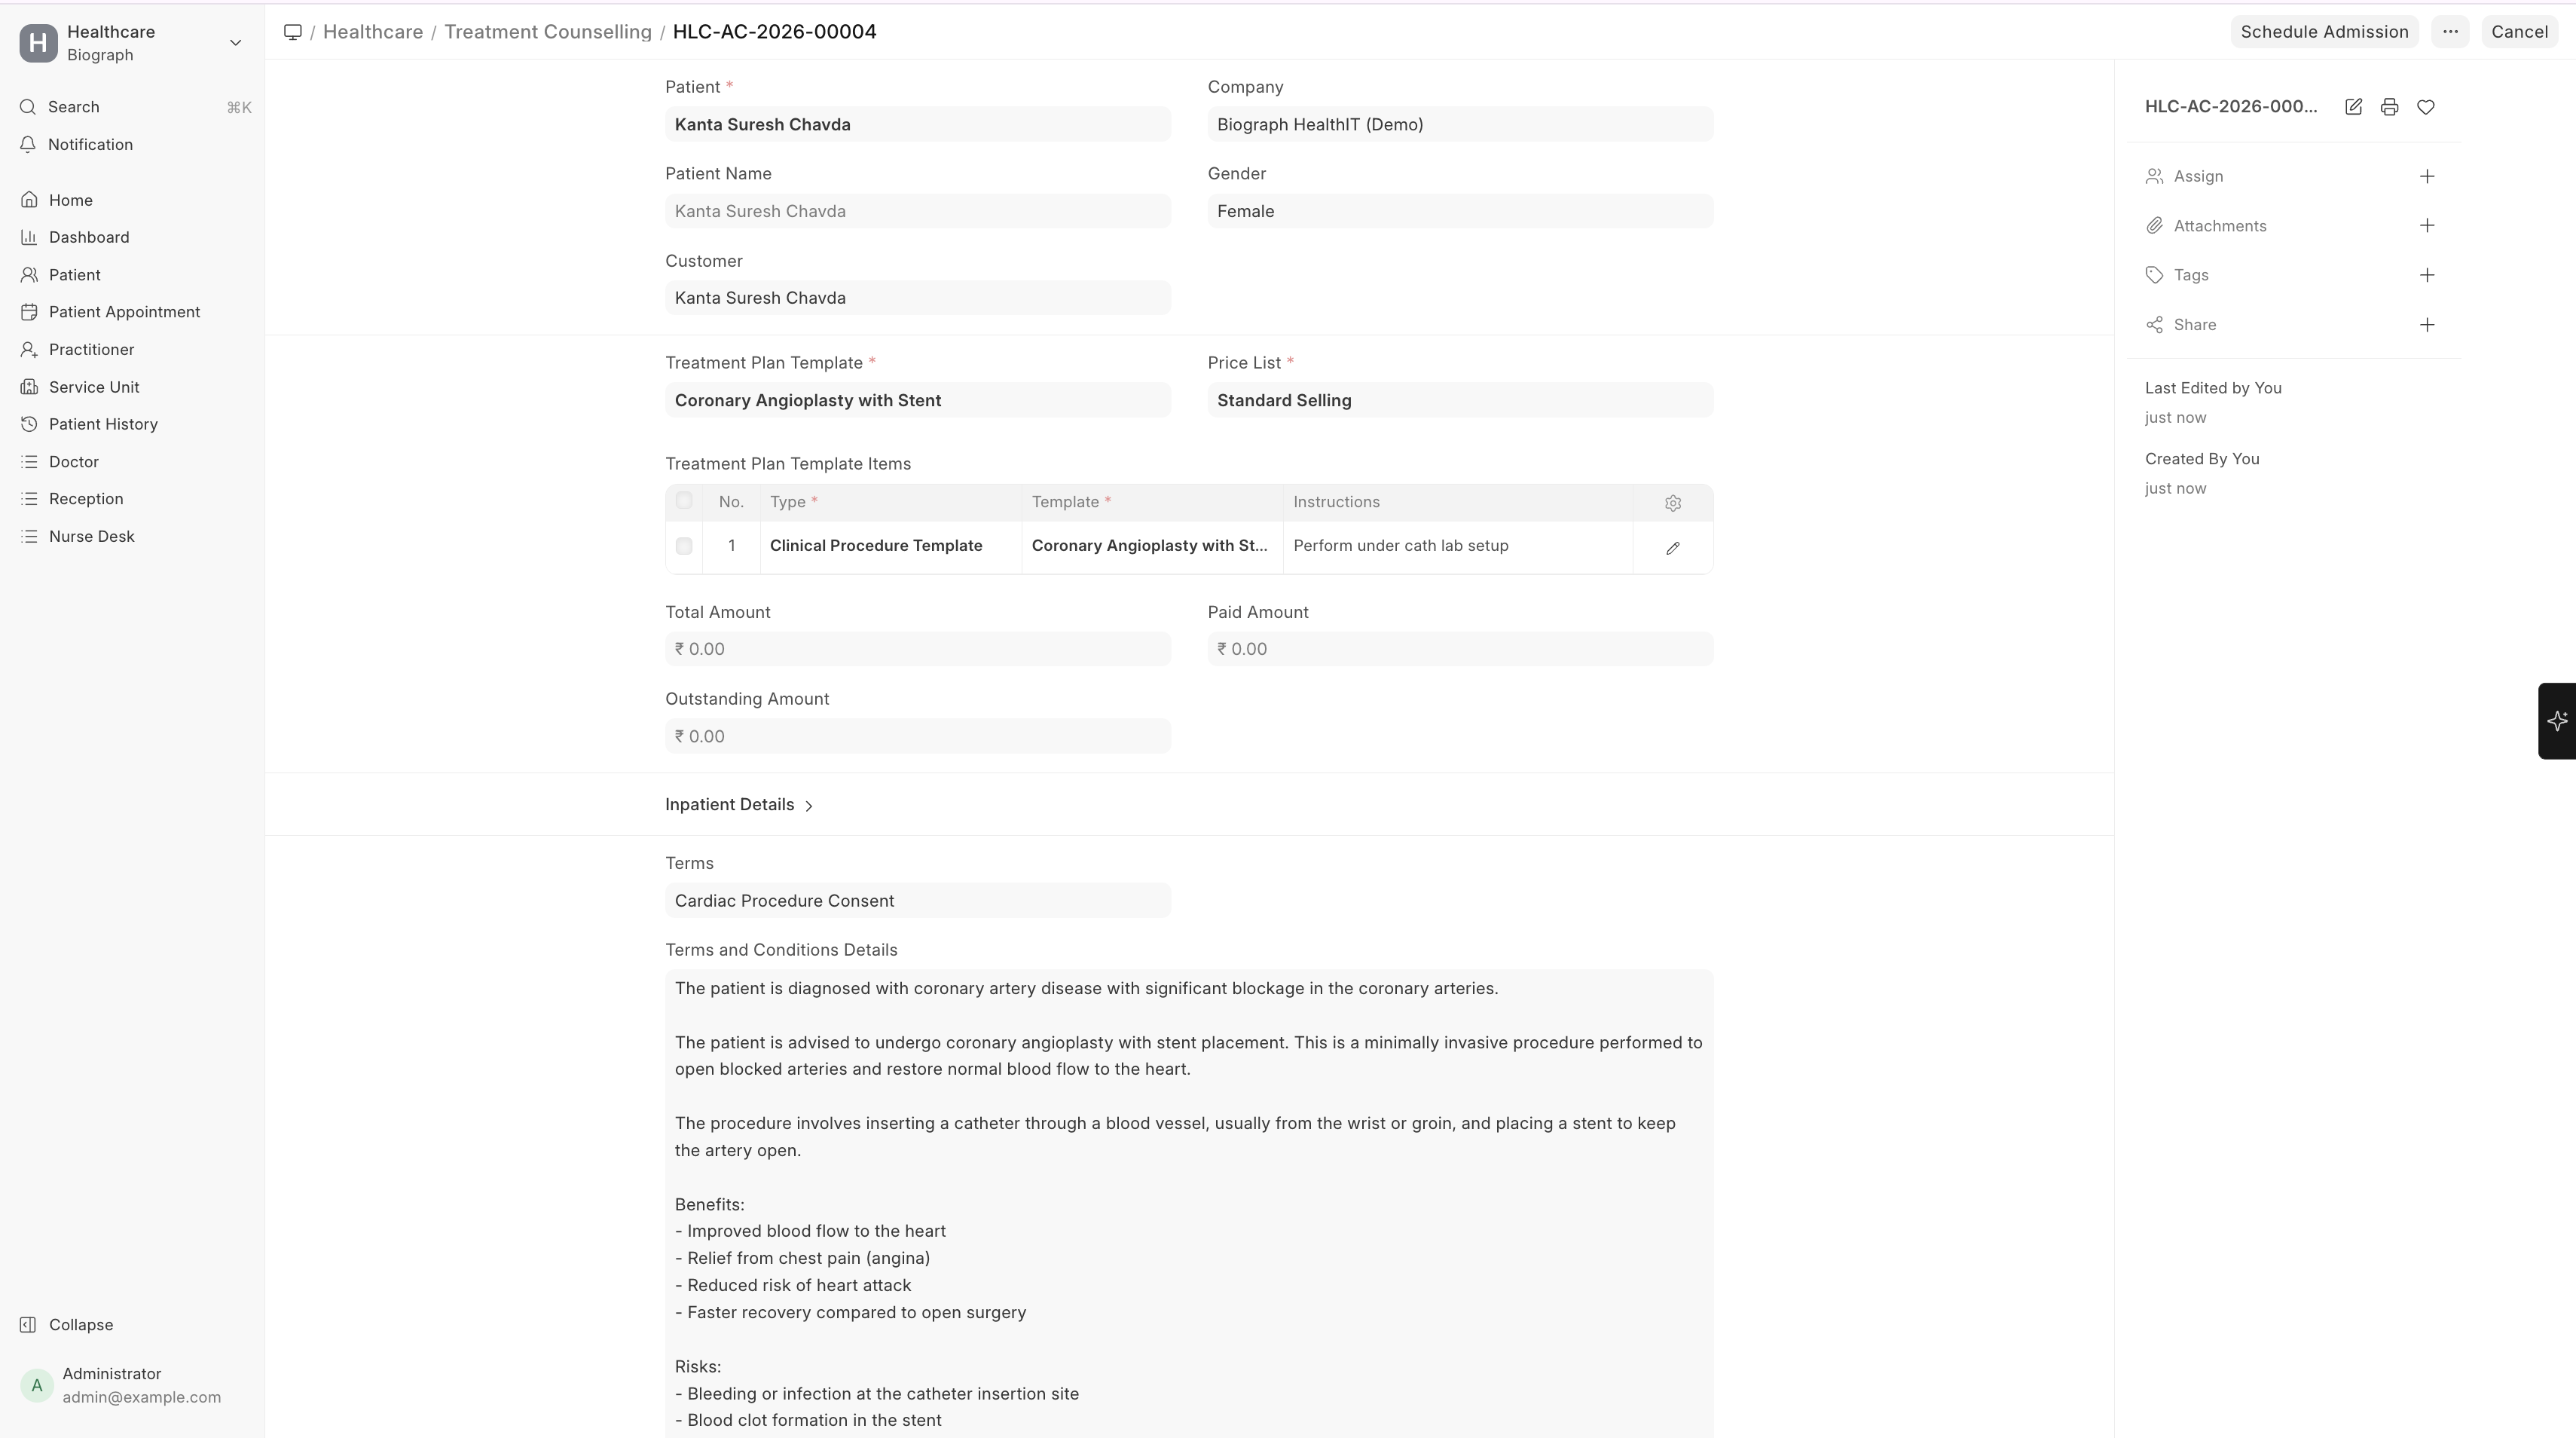Like the document with heart icon
2576x1438 pixels.
coord(2425,107)
